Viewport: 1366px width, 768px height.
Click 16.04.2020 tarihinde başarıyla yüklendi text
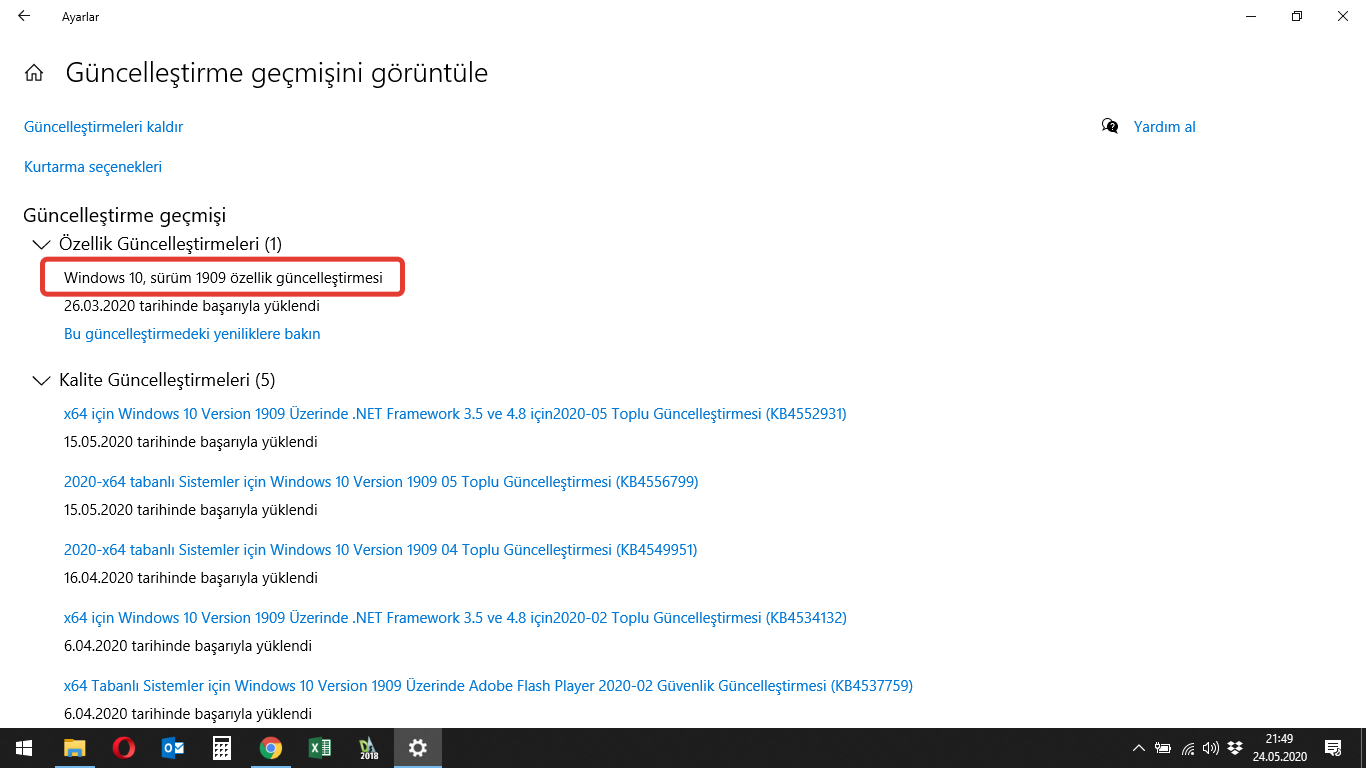pos(191,578)
